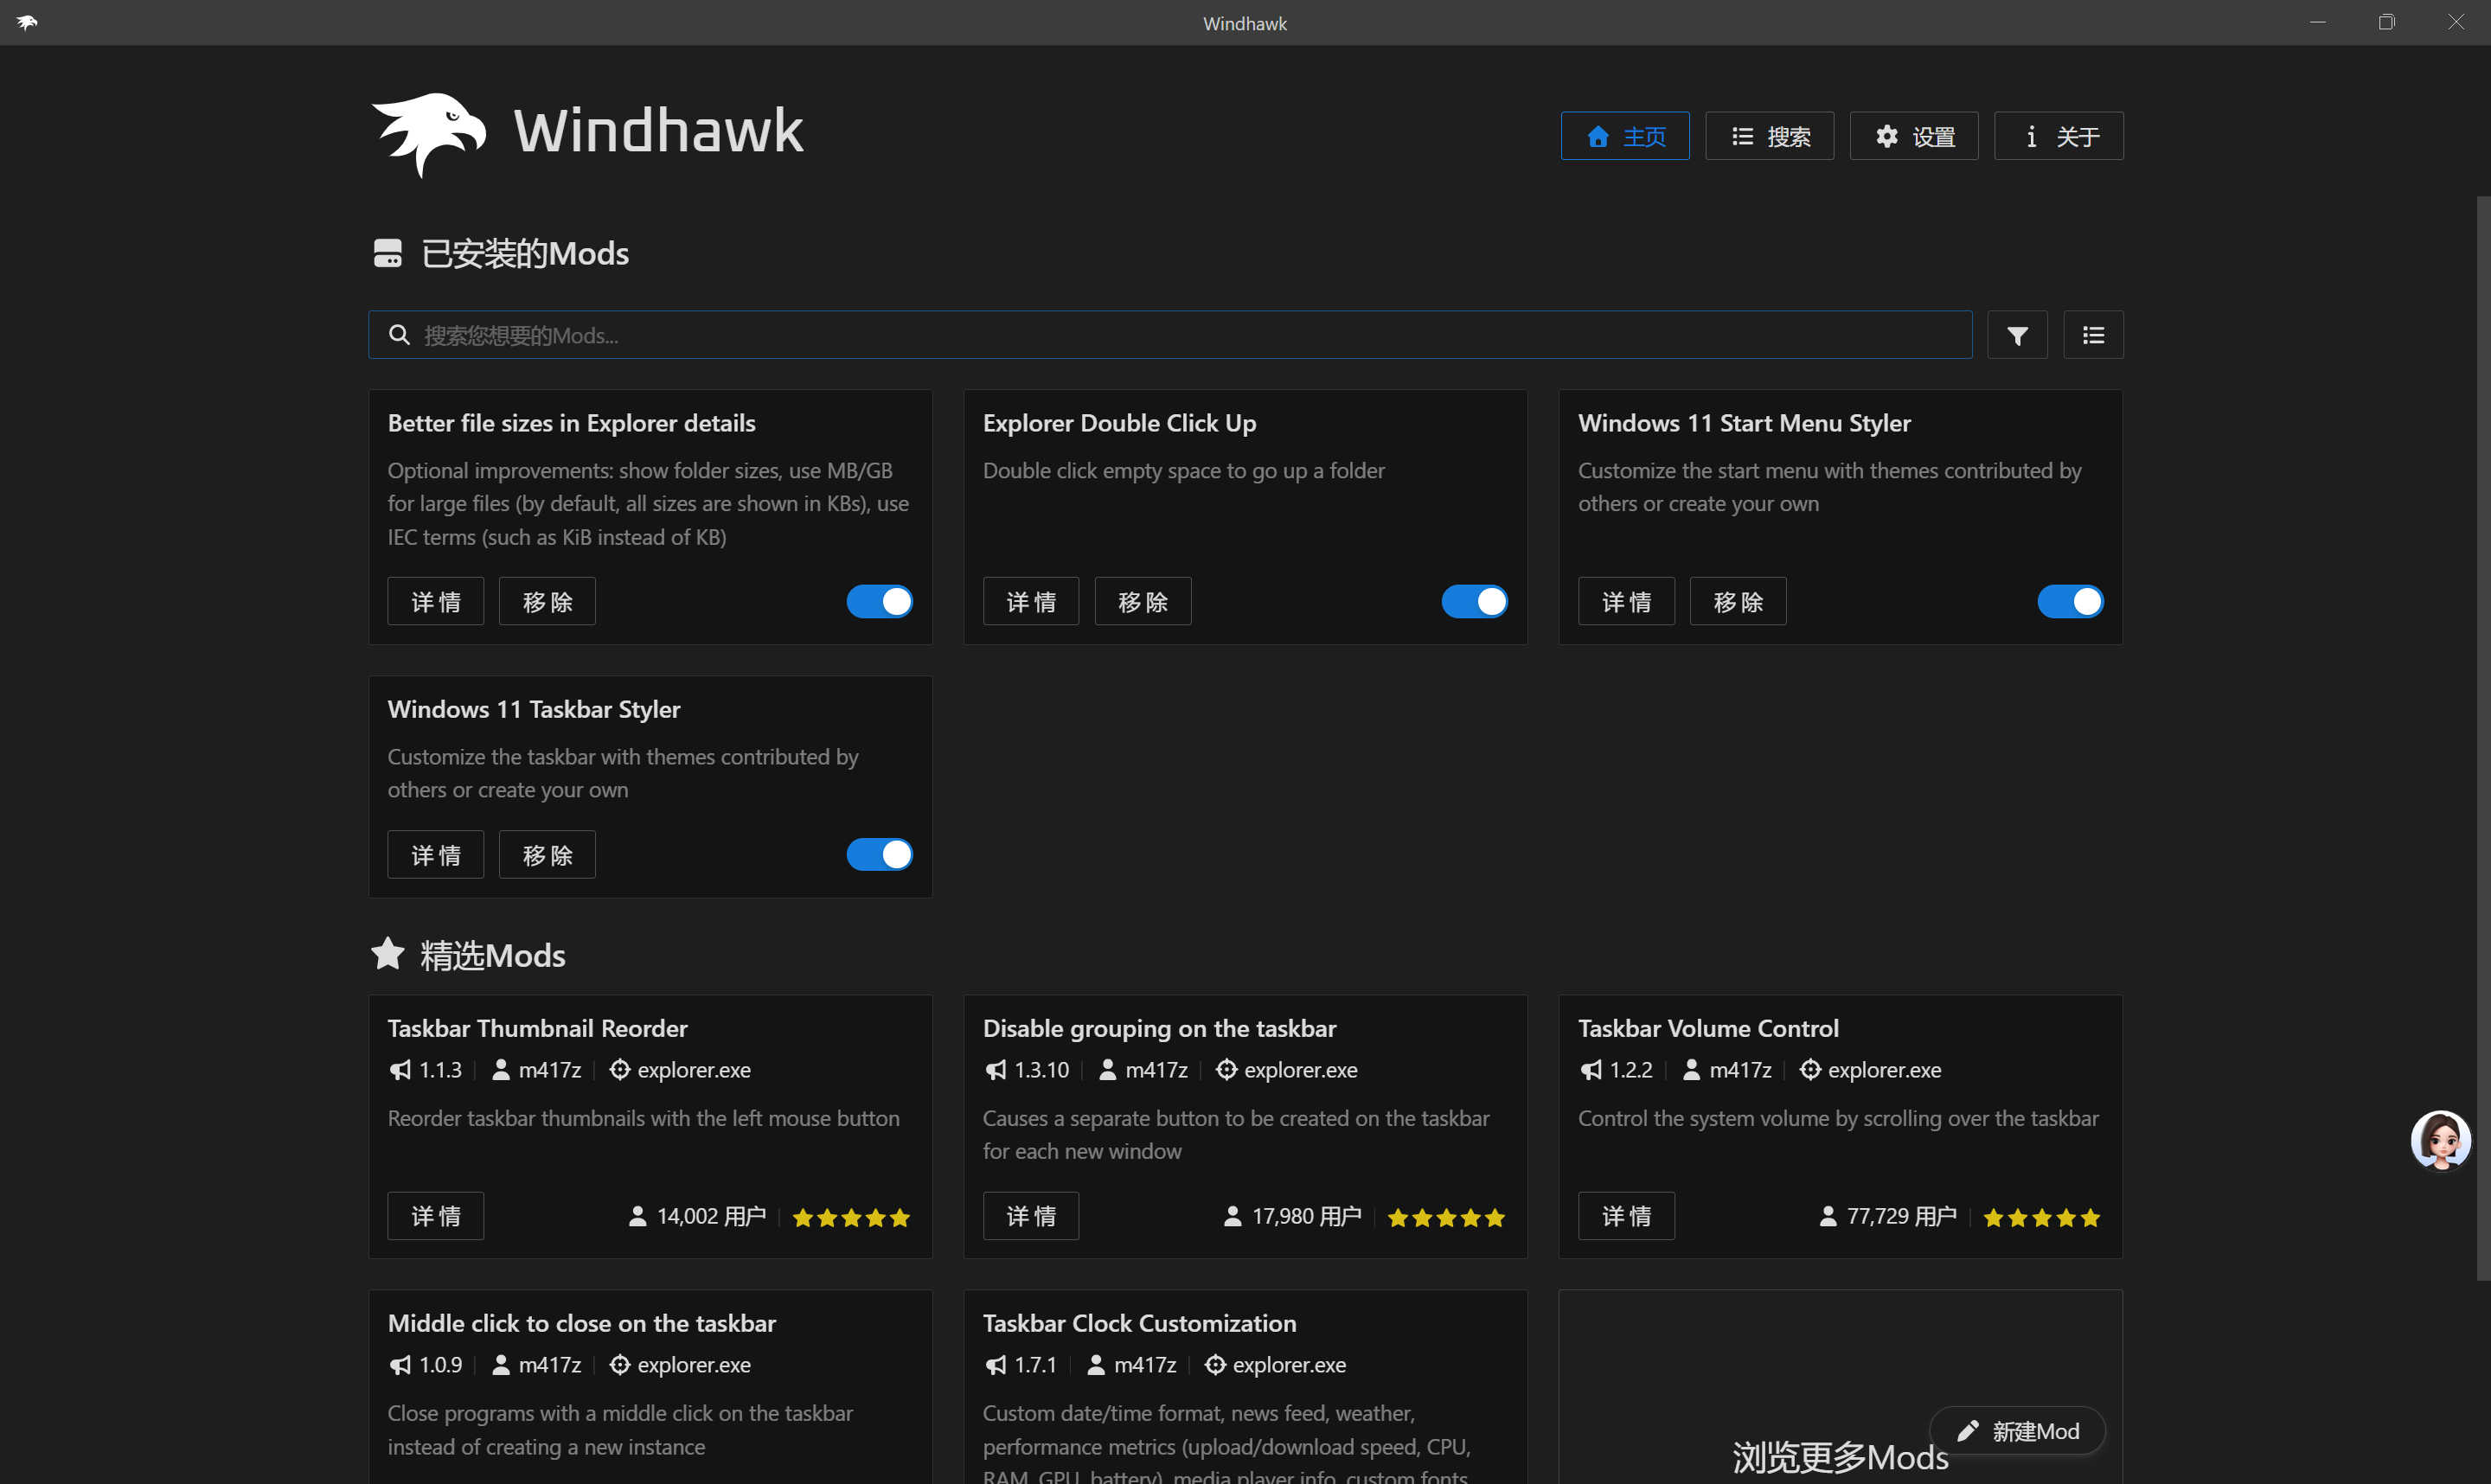Image resolution: width=2491 pixels, height=1484 pixels.
Task: Switch Windows 11 Start Menu Styler off
Action: tap(2070, 601)
